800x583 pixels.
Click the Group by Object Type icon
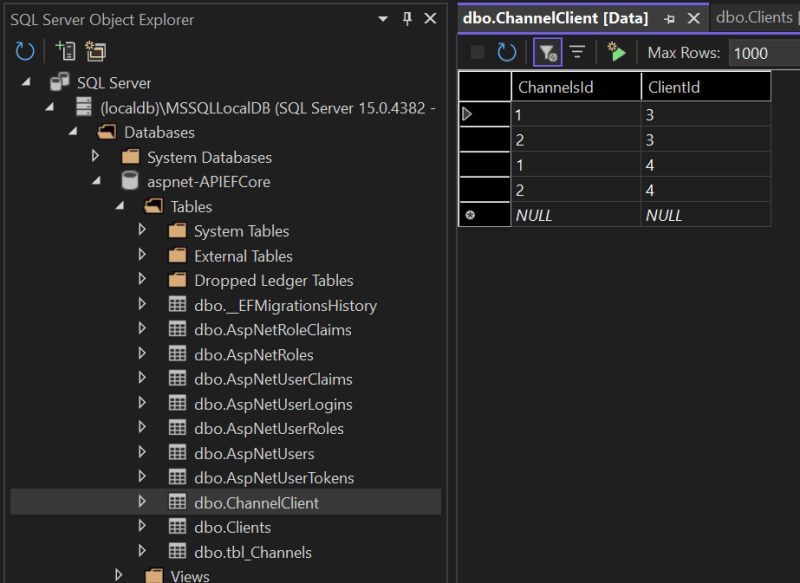(95, 52)
